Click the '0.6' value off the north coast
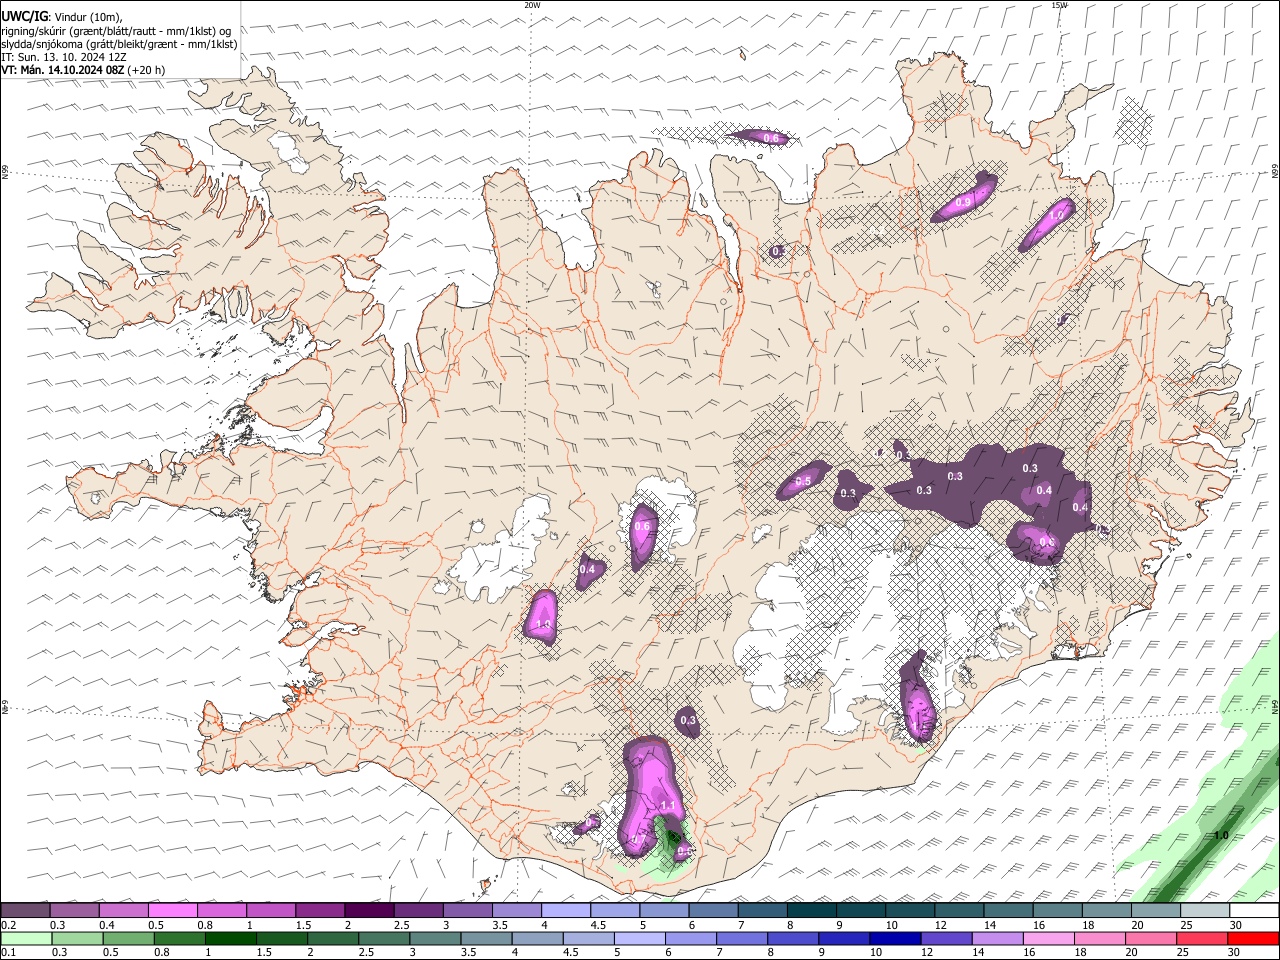This screenshot has height=960, width=1280. tap(771, 137)
